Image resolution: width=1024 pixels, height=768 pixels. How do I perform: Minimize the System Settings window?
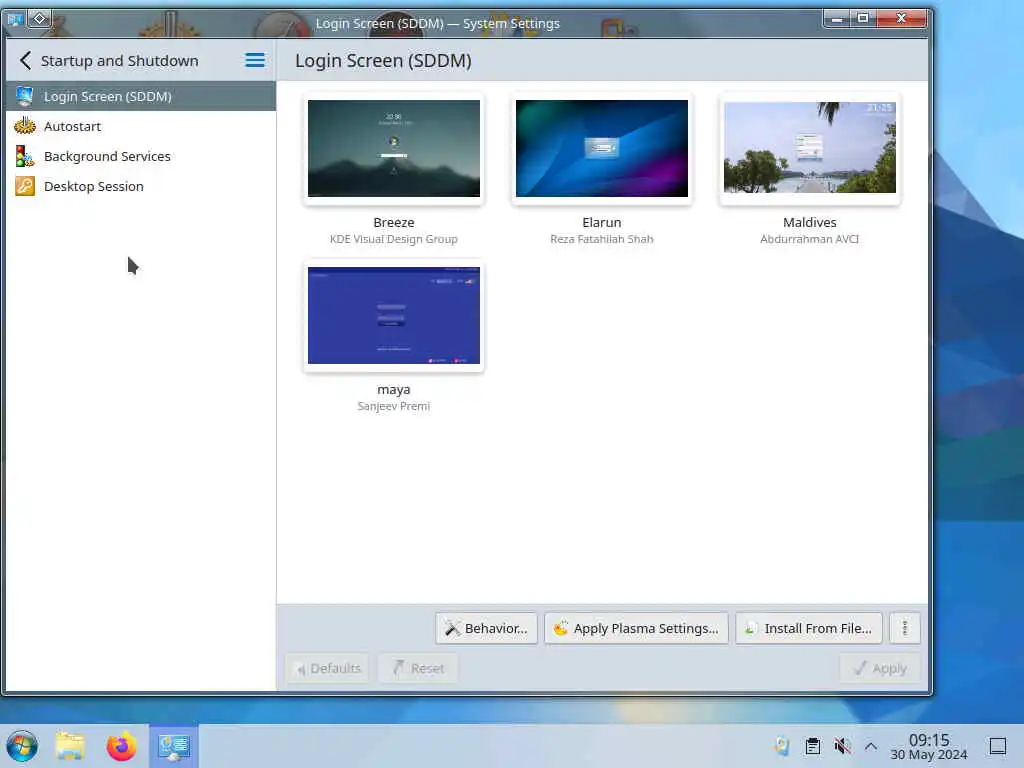tap(837, 18)
